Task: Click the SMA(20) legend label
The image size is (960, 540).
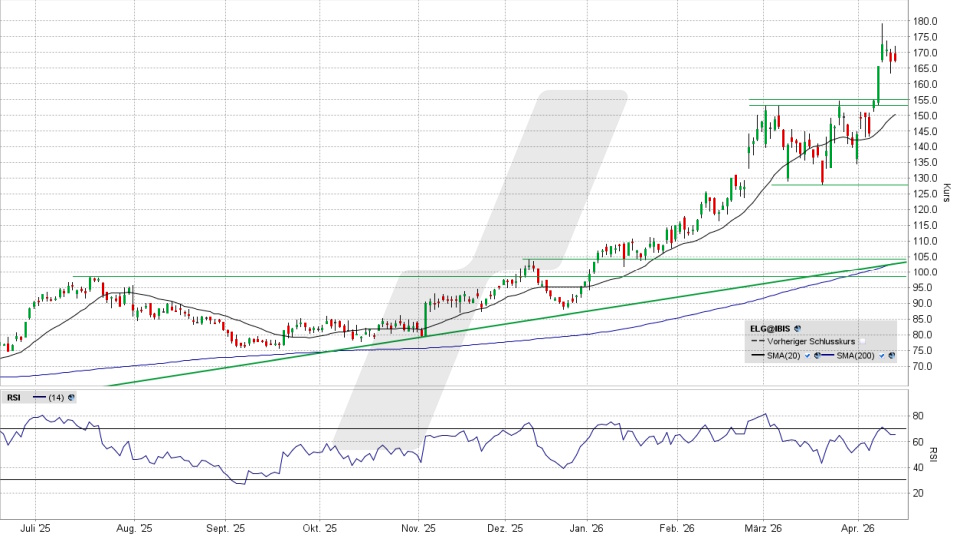Action: (x=784, y=356)
